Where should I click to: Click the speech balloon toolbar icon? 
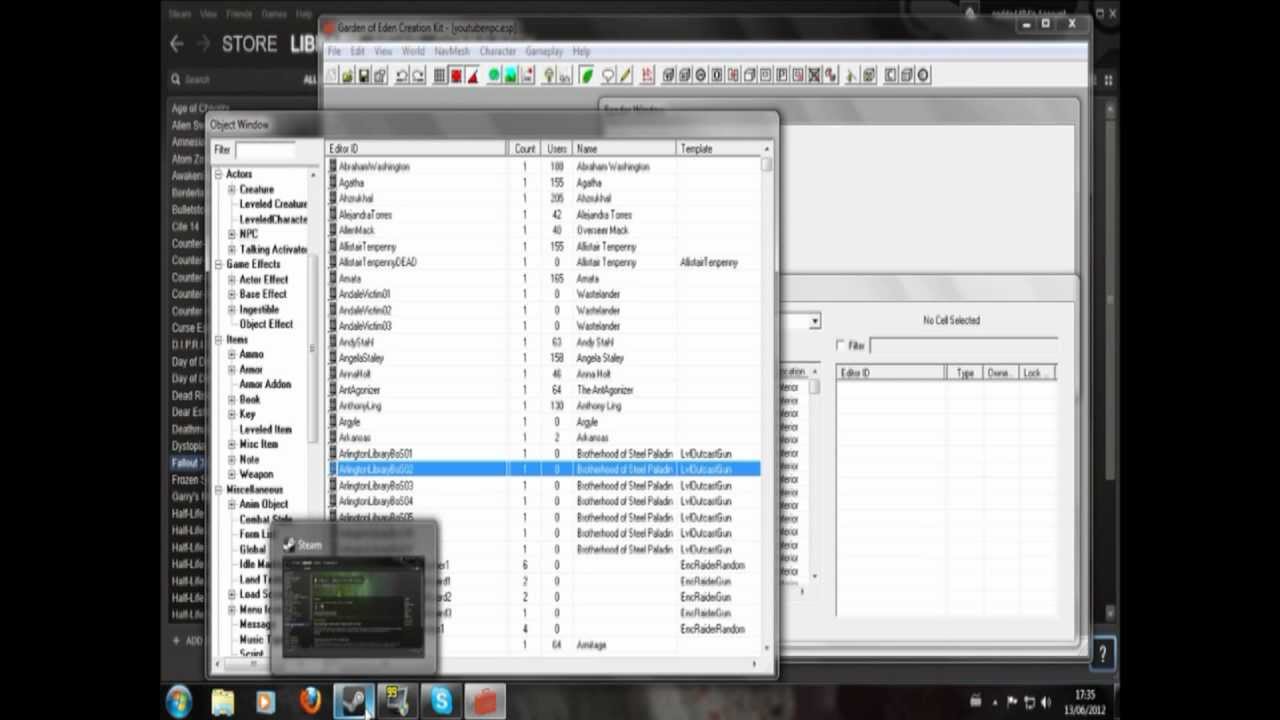[x=608, y=75]
